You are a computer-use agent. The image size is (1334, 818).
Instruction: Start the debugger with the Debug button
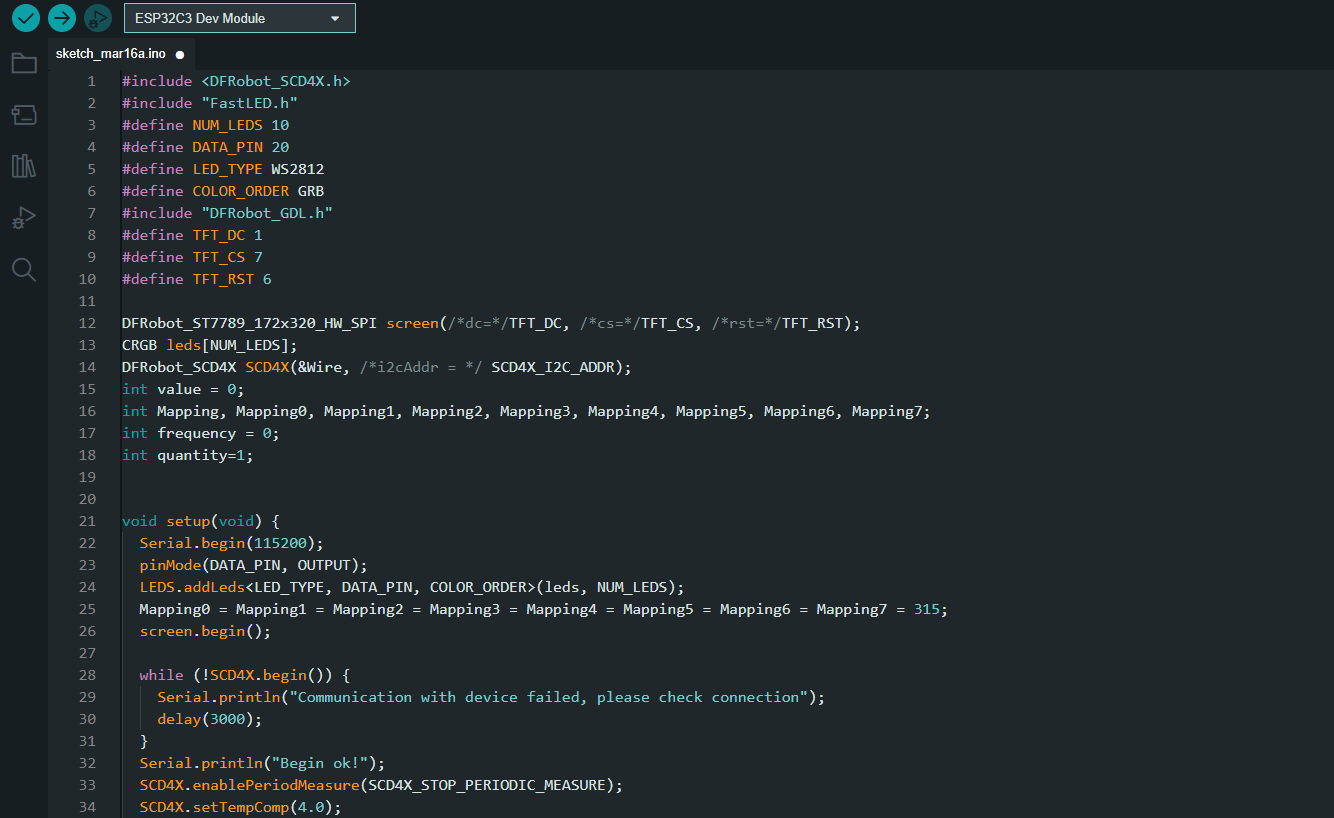97,17
